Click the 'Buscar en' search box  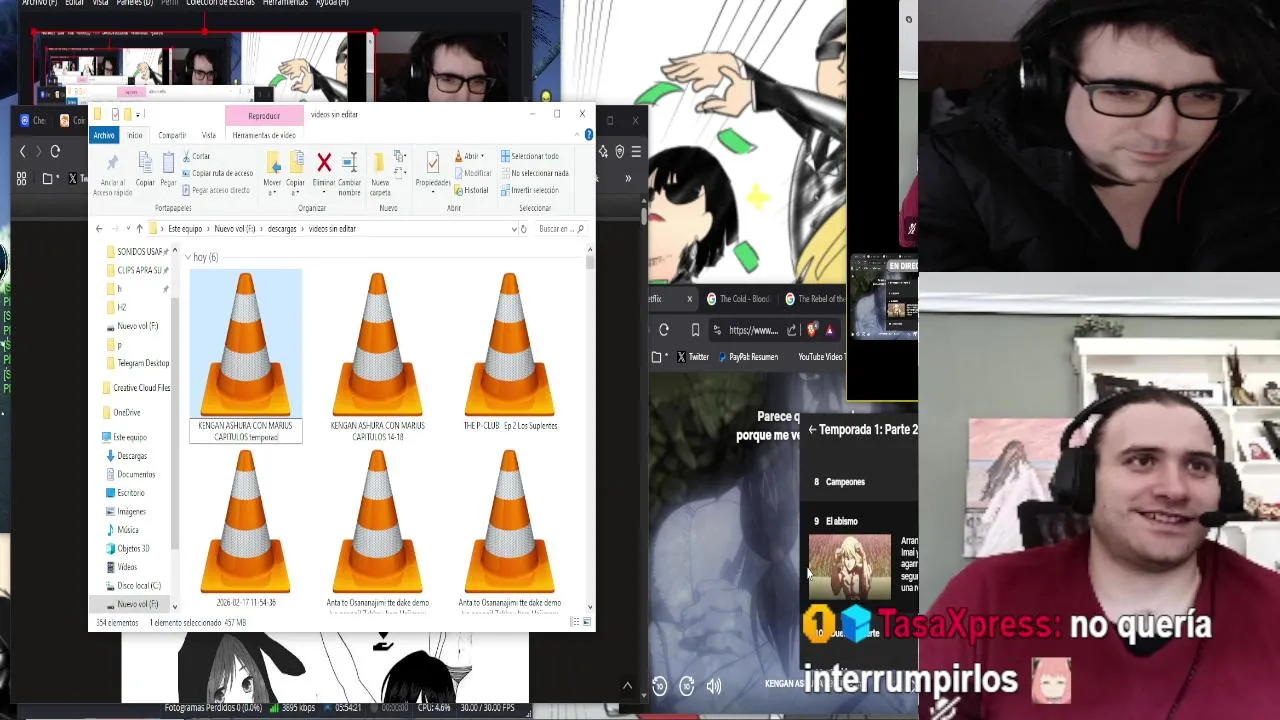(560, 229)
